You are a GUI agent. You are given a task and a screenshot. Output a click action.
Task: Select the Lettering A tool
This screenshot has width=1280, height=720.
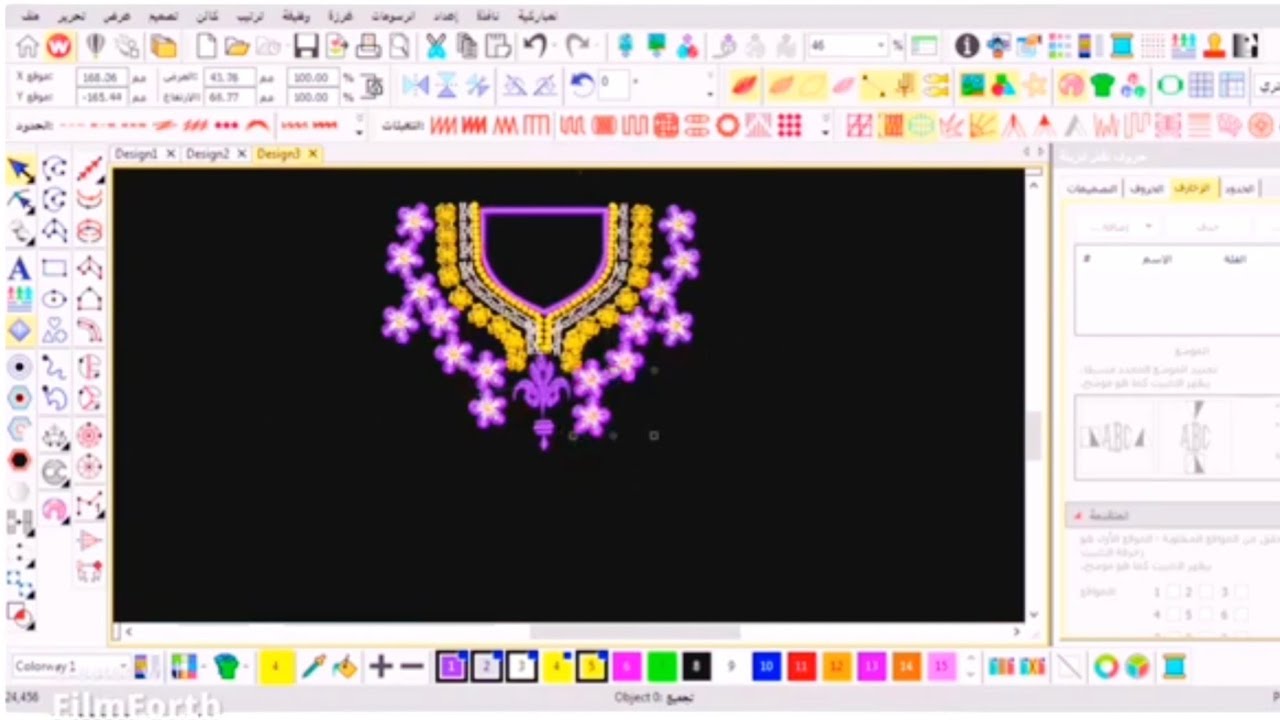tap(19, 268)
